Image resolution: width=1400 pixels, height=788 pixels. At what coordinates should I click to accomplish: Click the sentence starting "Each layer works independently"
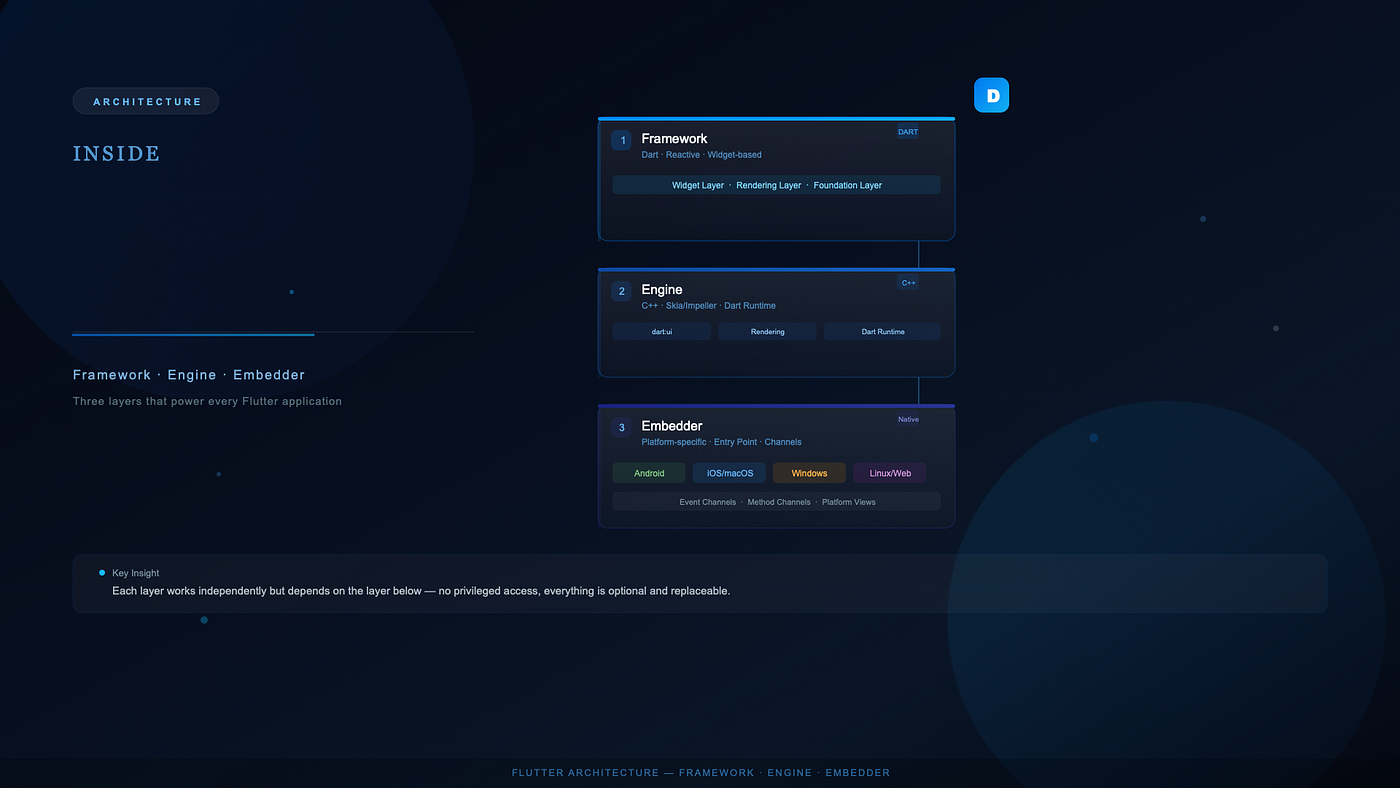click(x=421, y=591)
